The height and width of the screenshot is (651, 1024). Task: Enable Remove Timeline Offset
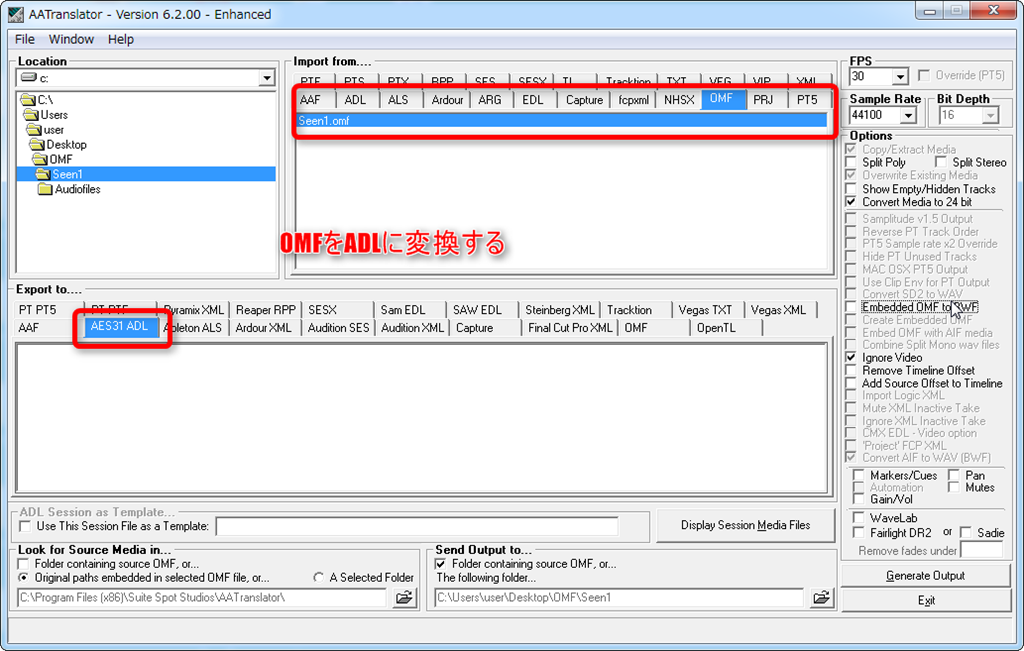point(851,370)
